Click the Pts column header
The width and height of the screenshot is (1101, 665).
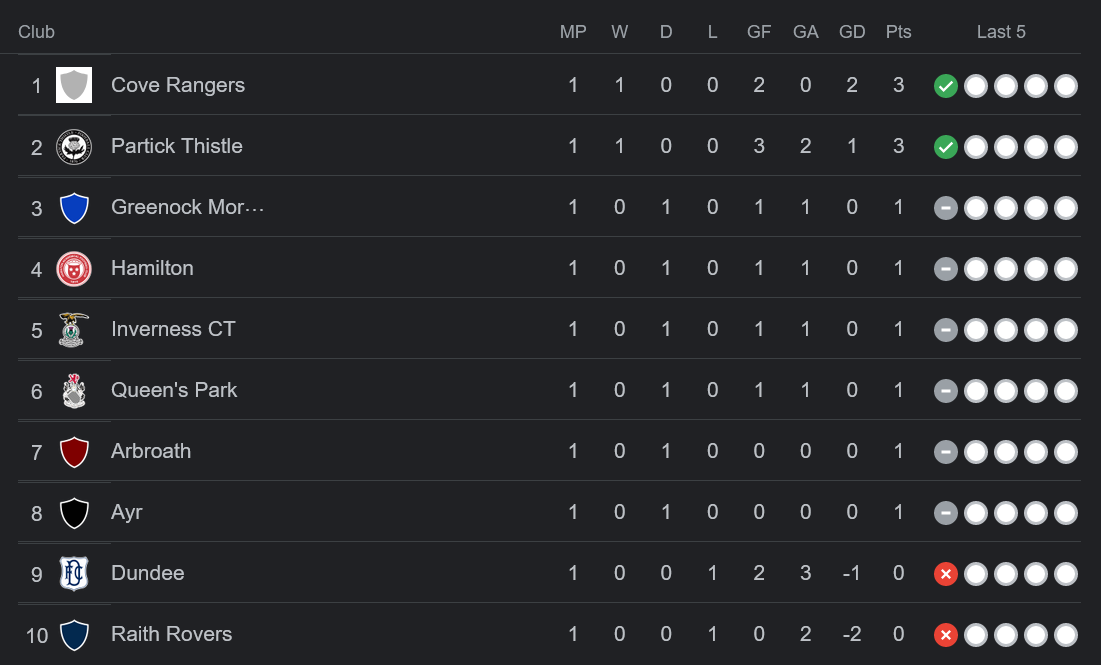coord(898,32)
